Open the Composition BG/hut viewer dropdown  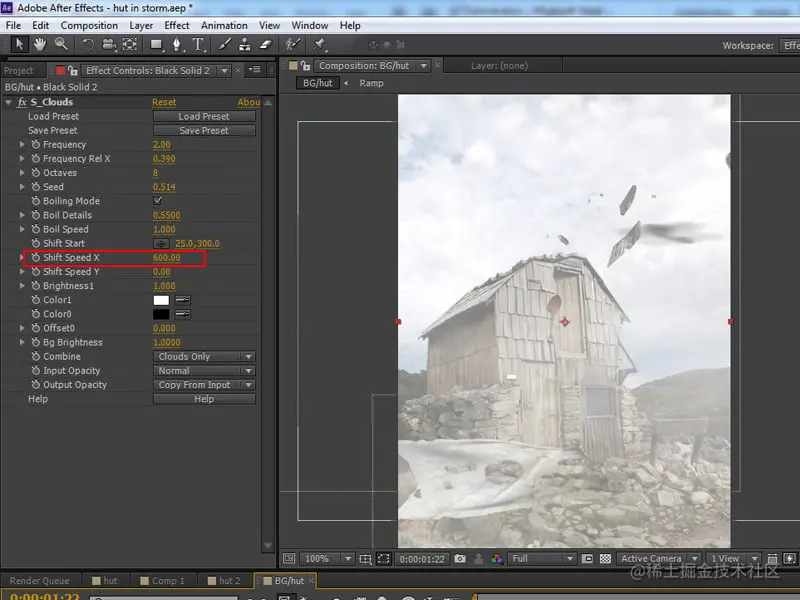click(x=423, y=65)
